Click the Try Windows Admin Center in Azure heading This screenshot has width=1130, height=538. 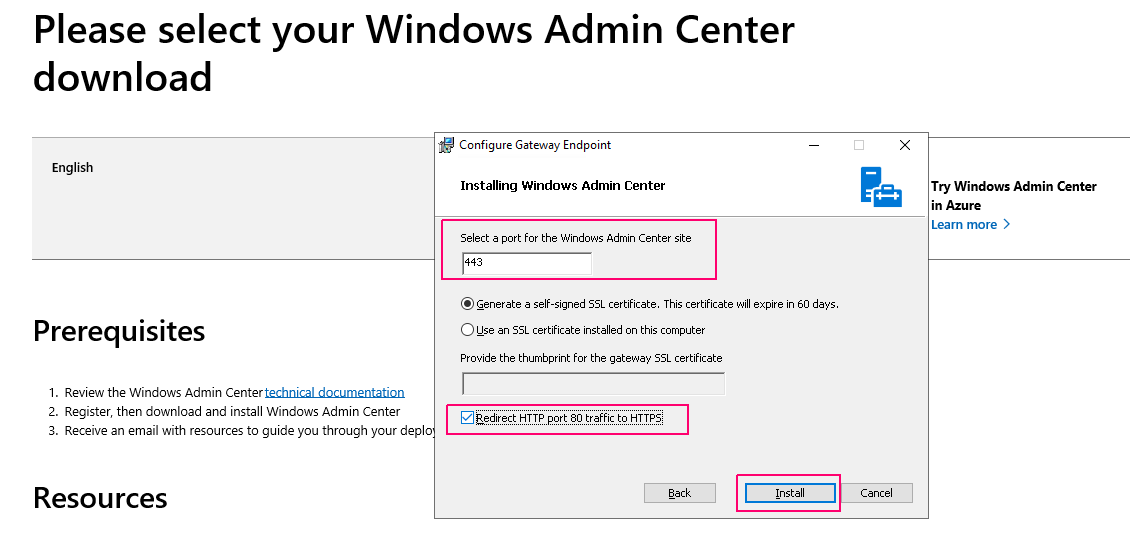click(1013, 195)
